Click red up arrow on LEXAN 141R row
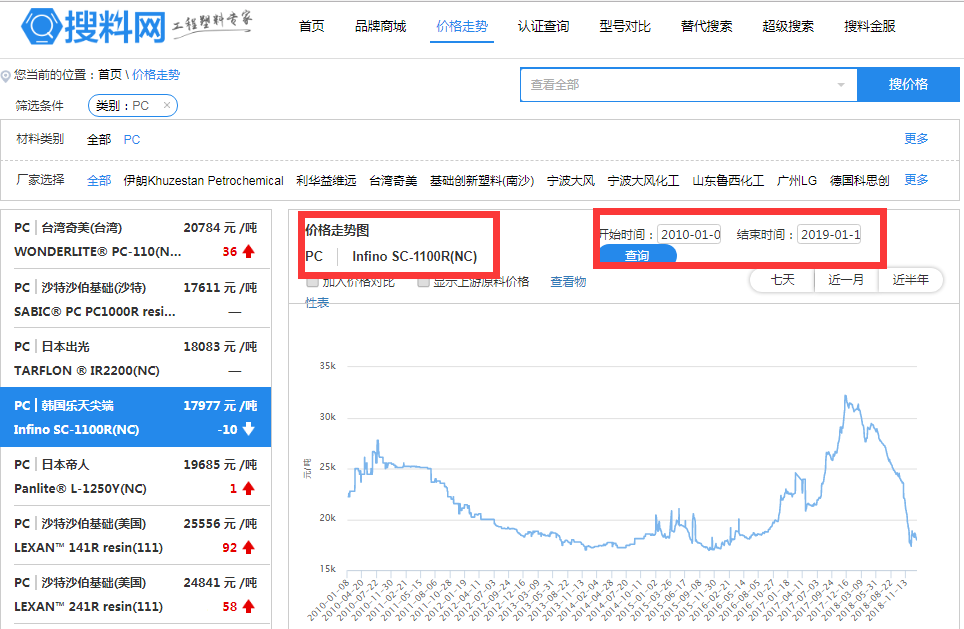The height and width of the screenshot is (629, 964). 248,548
